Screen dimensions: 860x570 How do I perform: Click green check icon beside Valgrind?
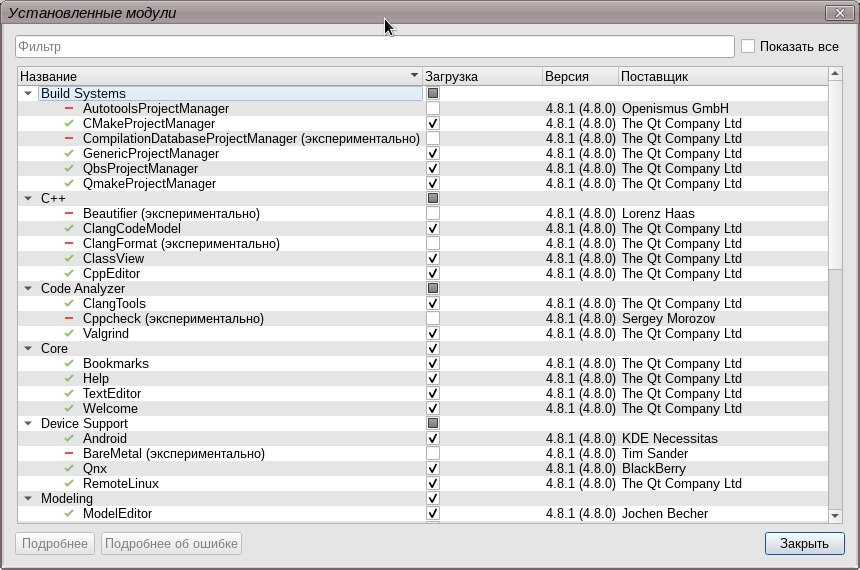click(x=69, y=334)
